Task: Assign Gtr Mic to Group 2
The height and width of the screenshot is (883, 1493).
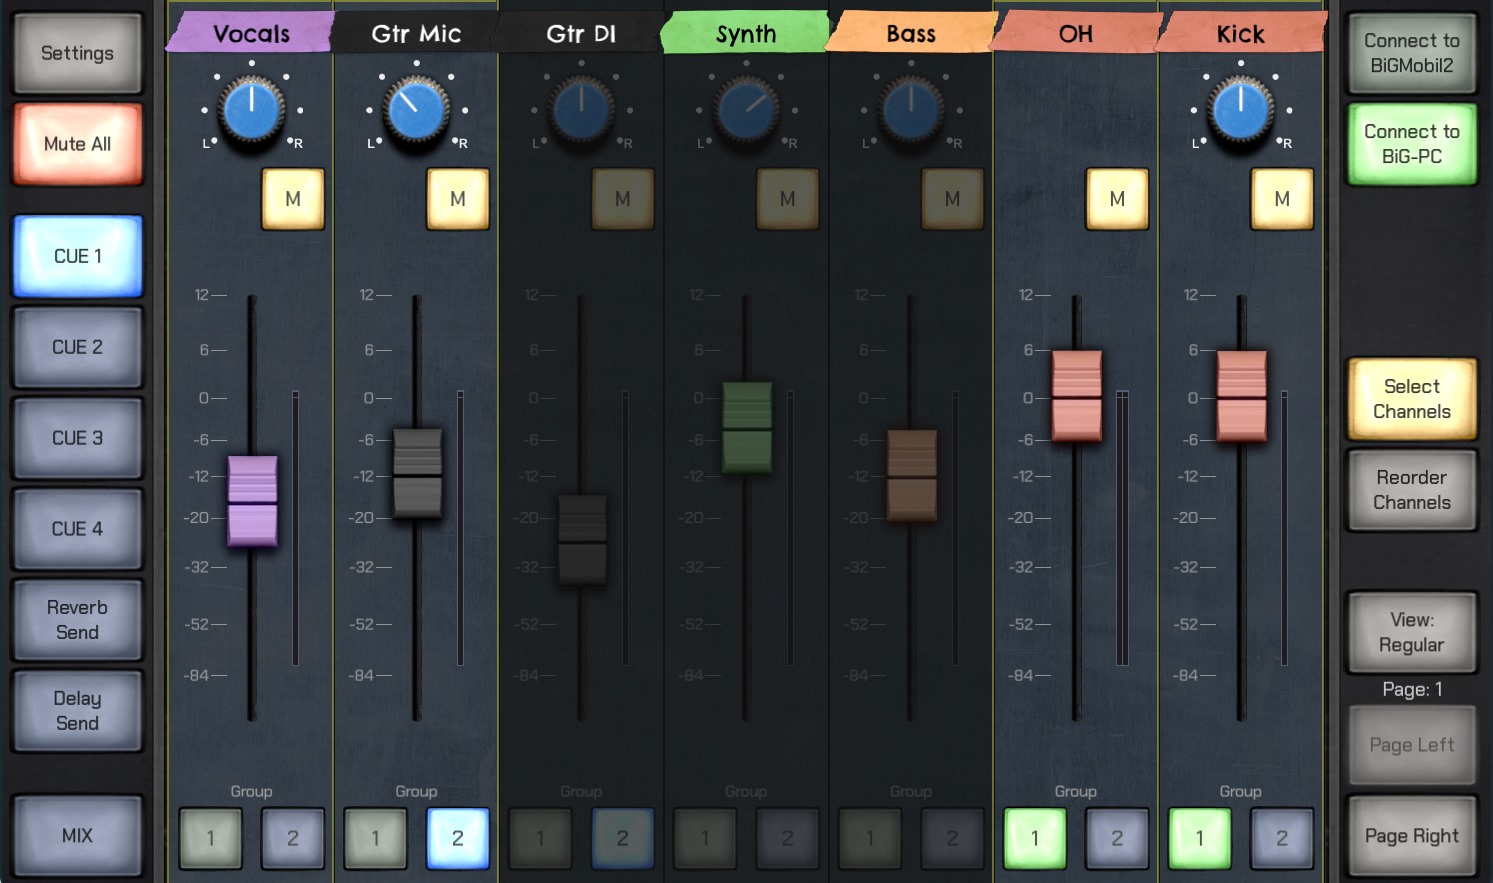Action: 458,838
